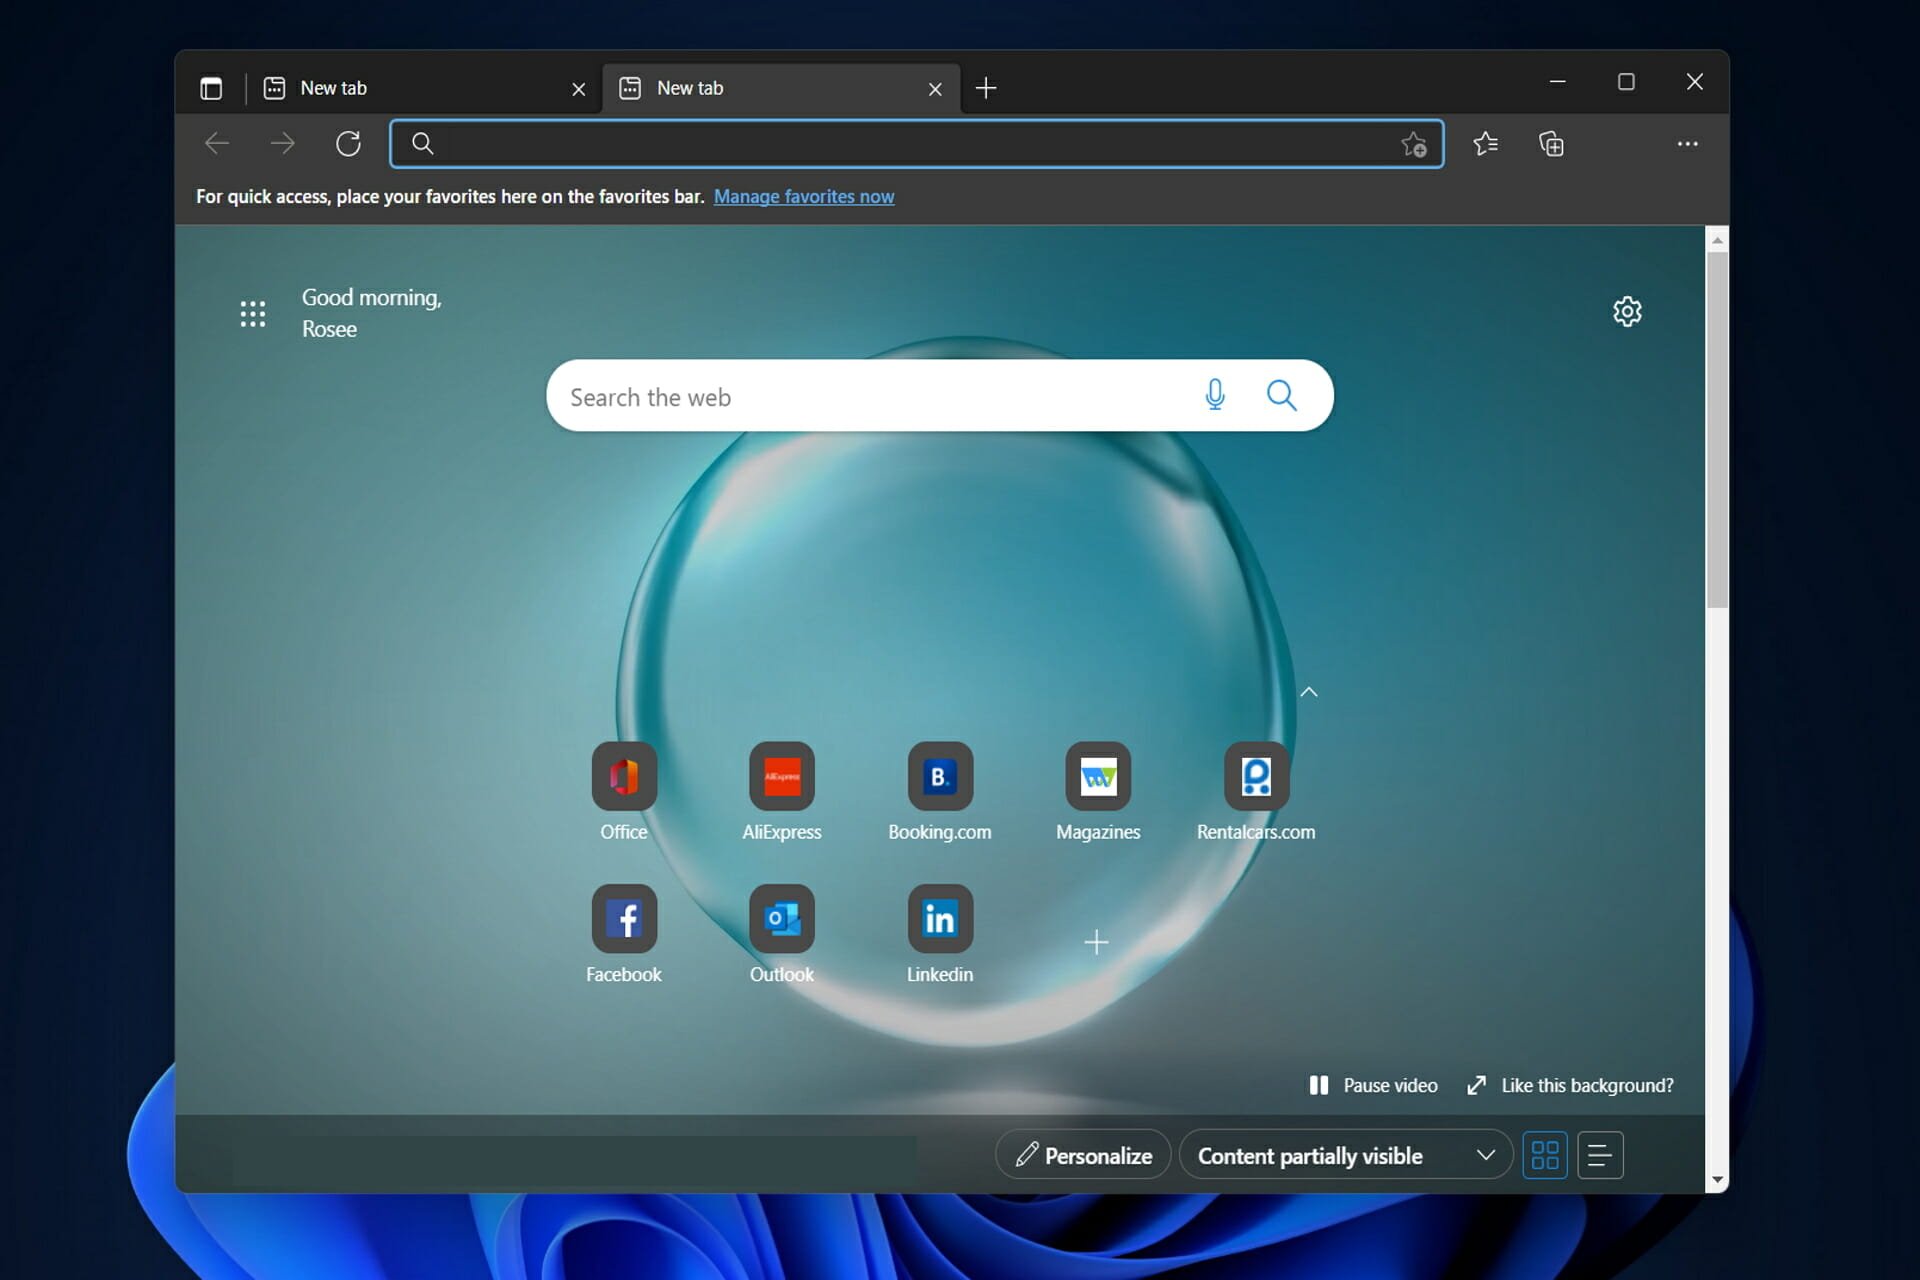
Task: Click Manage favorites now link
Action: point(804,197)
